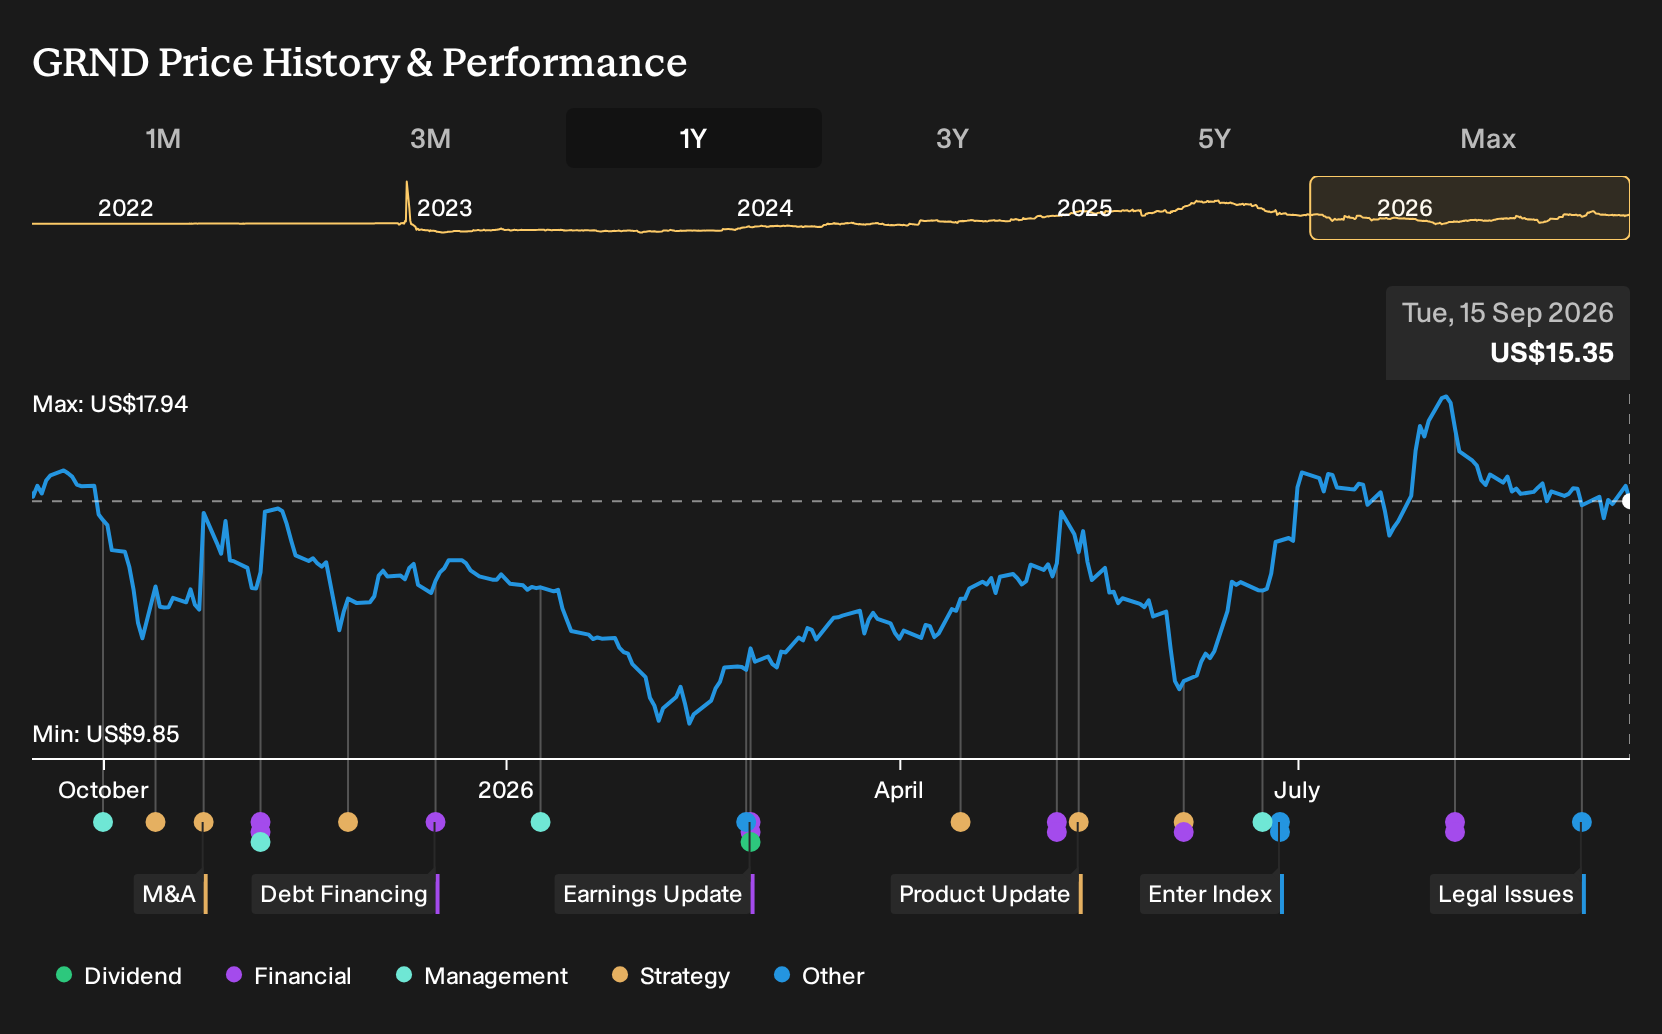
Task: Click the October axis label
Action: tap(103, 790)
